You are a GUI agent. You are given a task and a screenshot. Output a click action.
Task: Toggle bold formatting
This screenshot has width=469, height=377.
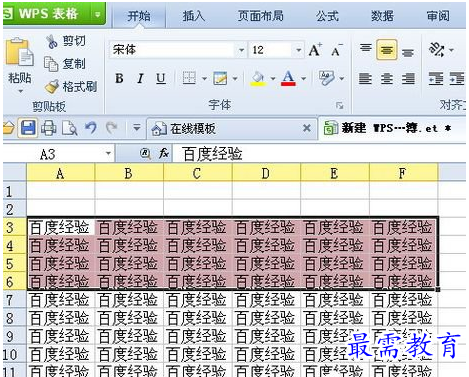(x=119, y=79)
